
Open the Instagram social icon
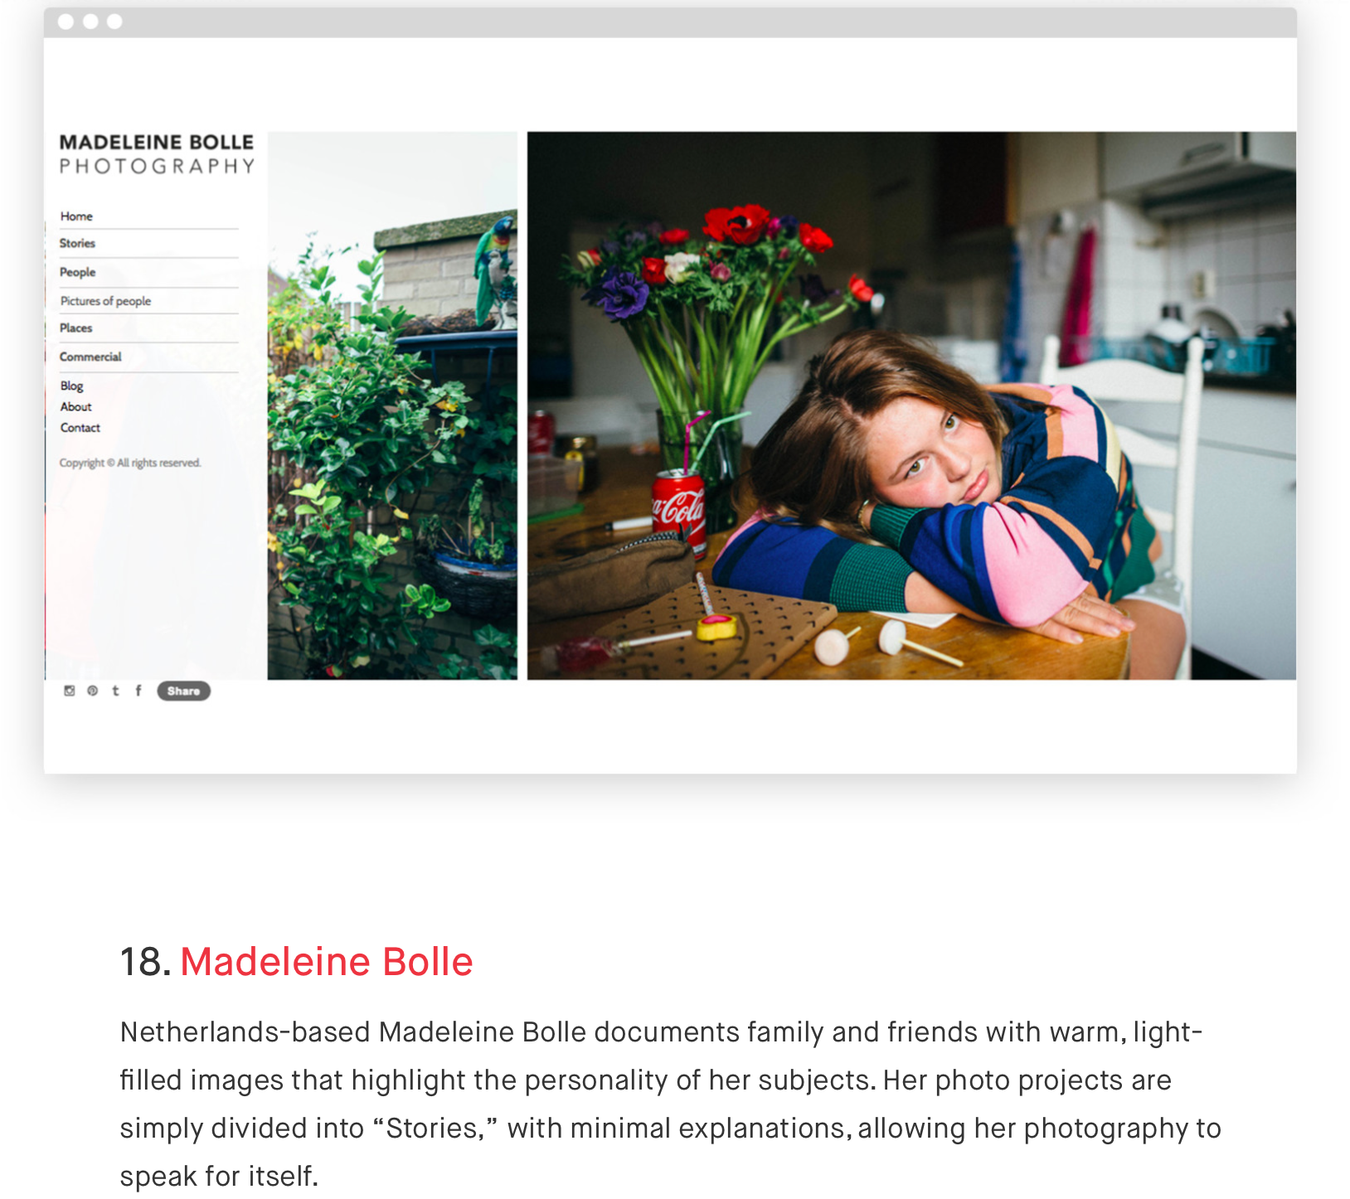point(69,691)
